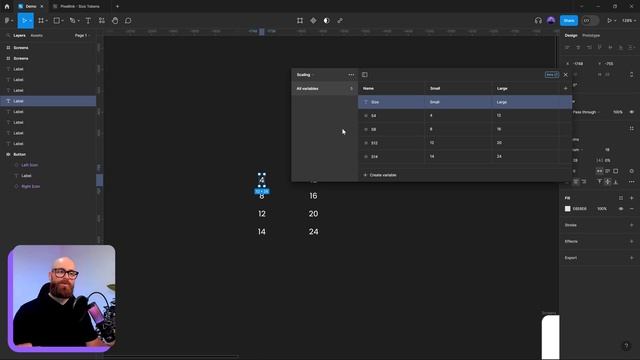Viewport: 640px width, 360px height.
Task: Open the Scaling collection dropdown
Action: [x=305, y=75]
